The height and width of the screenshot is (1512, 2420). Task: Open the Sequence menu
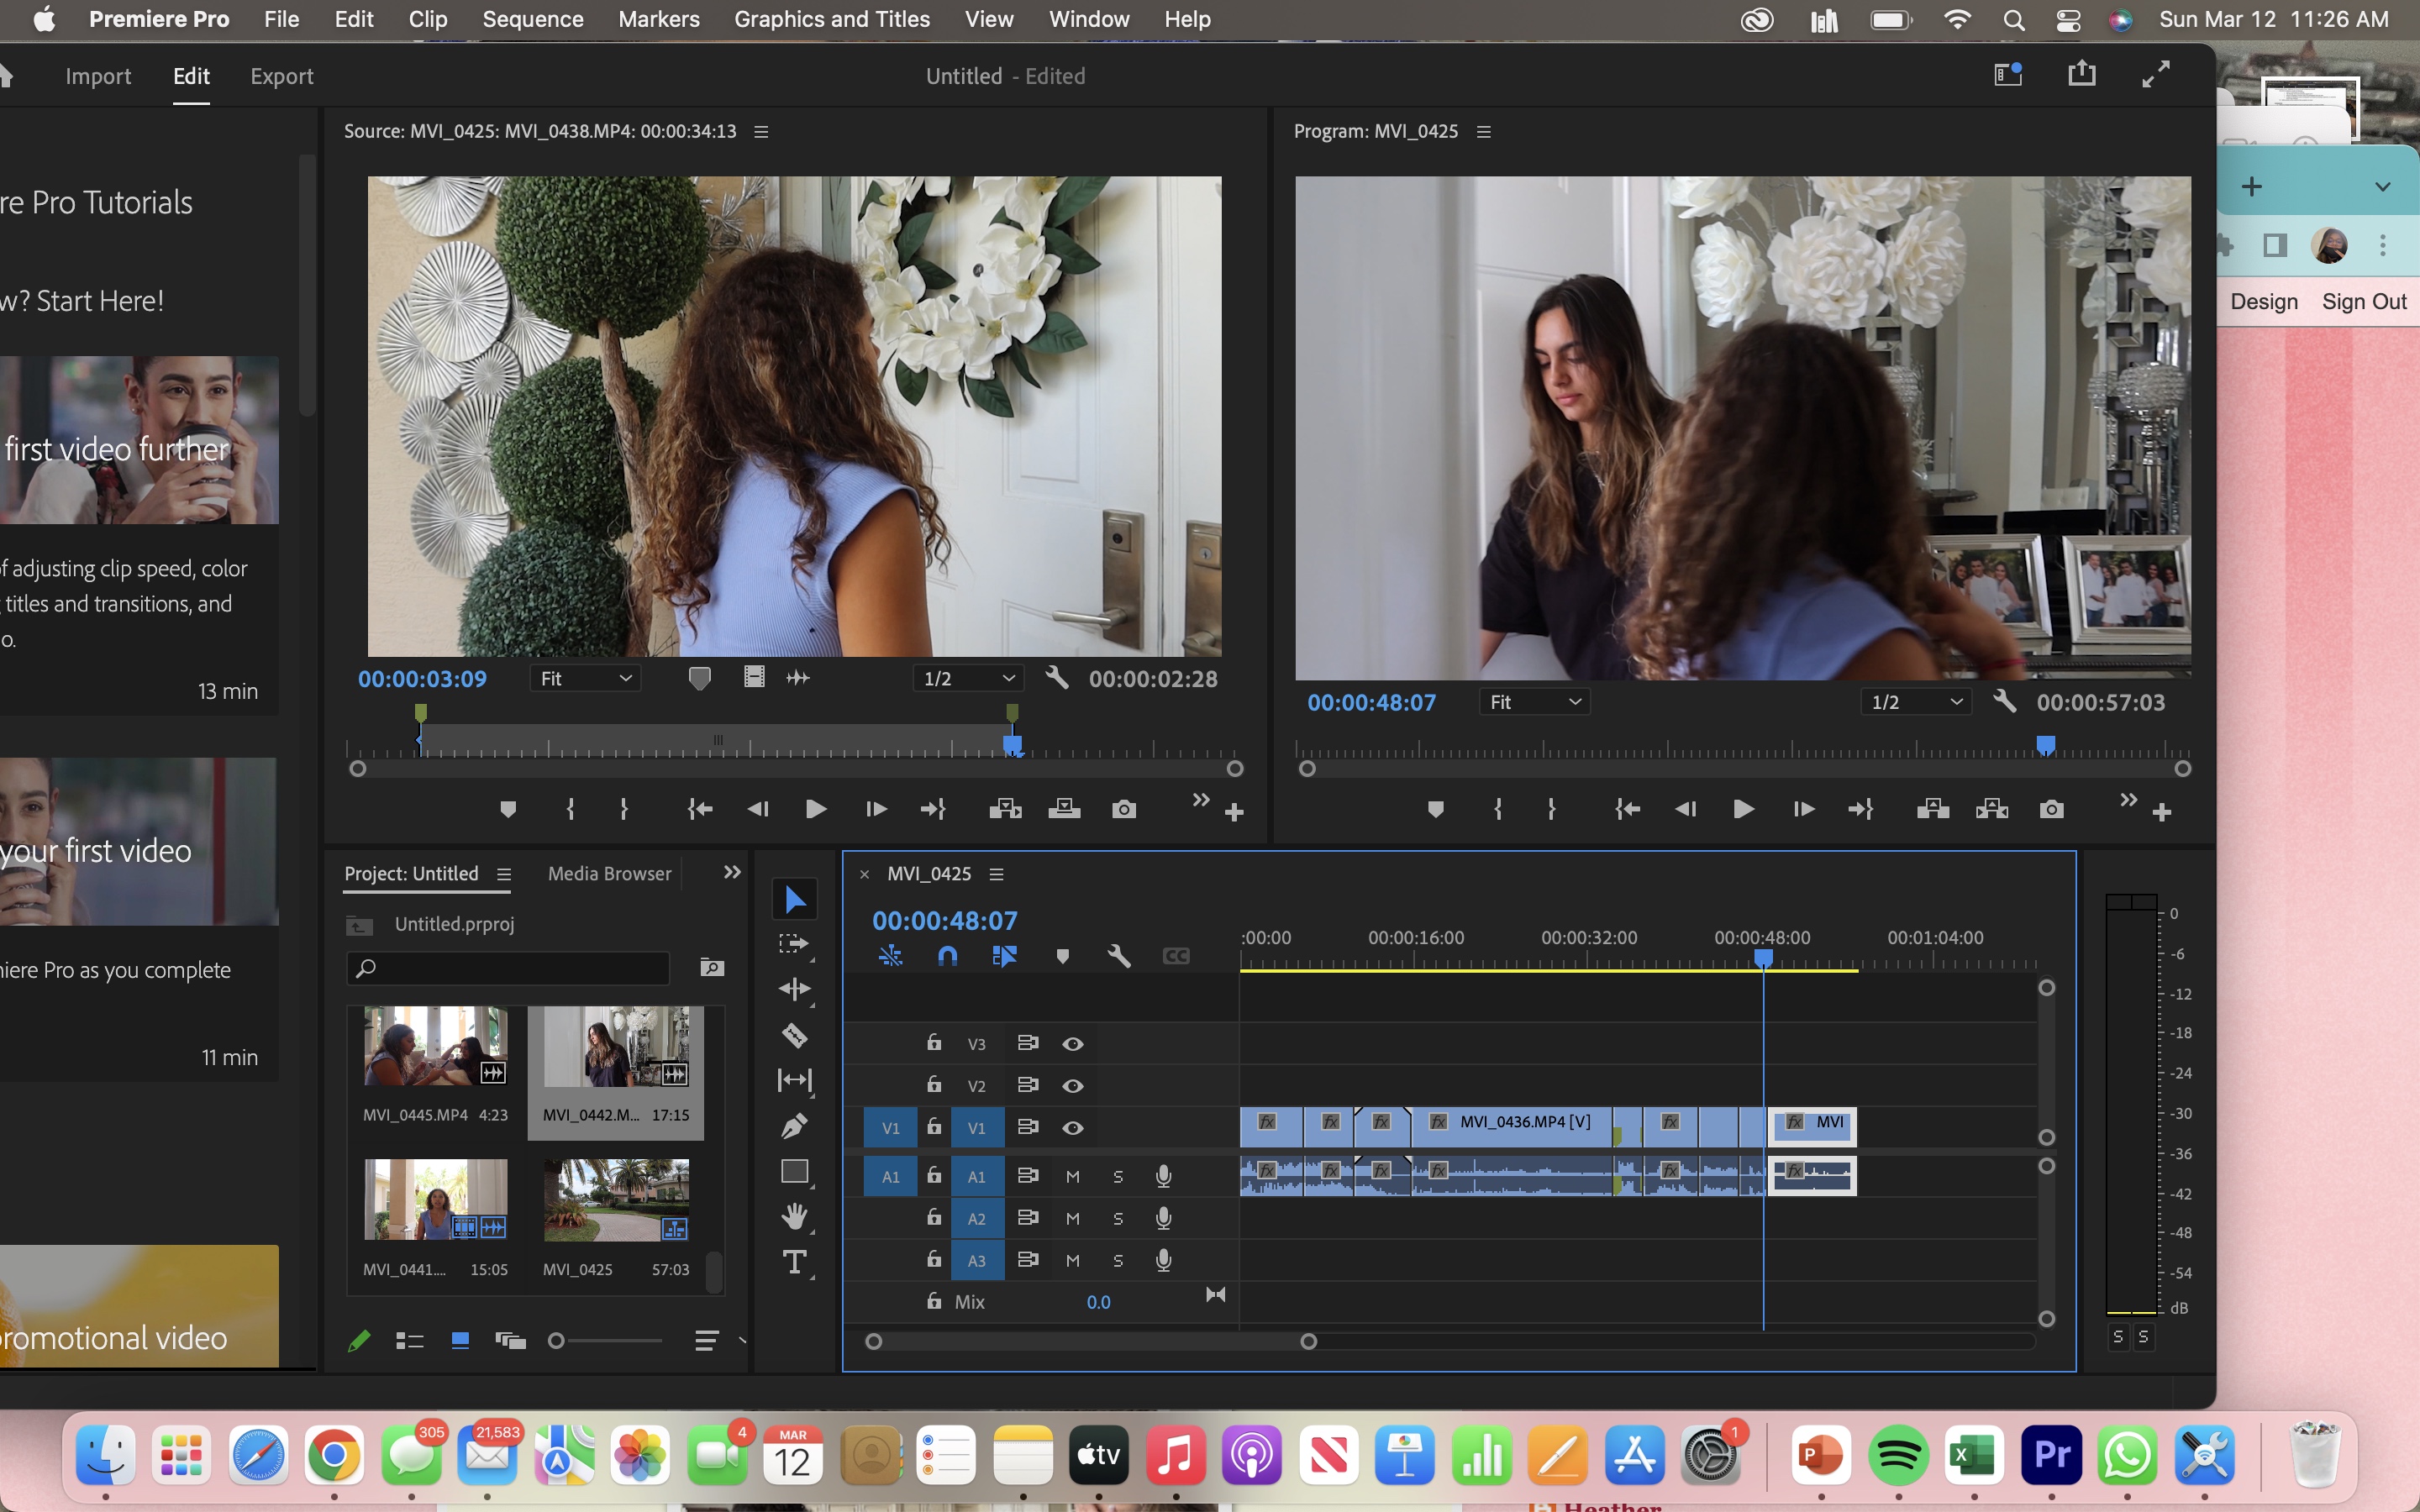(532, 19)
